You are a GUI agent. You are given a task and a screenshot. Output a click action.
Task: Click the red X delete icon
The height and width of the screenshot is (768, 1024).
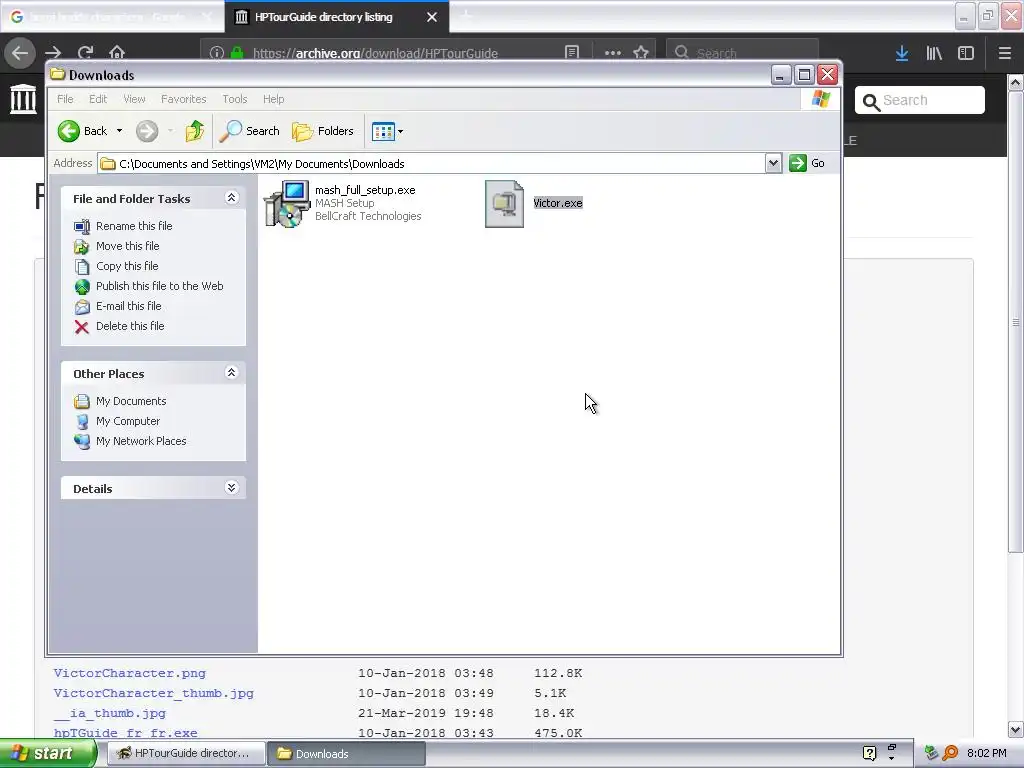82,327
